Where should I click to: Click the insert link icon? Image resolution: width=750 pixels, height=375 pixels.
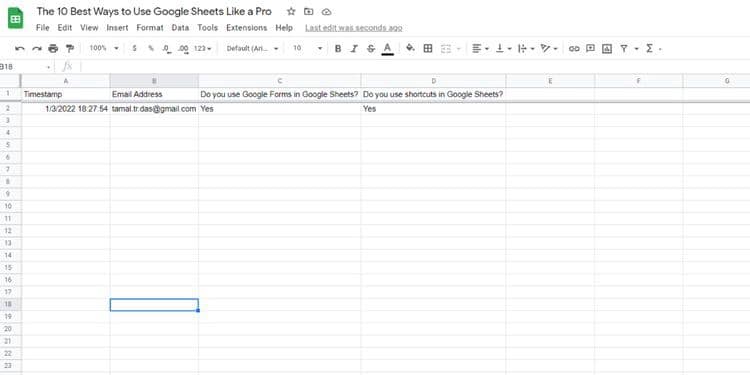pyautogui.click(x=574, y=48)
